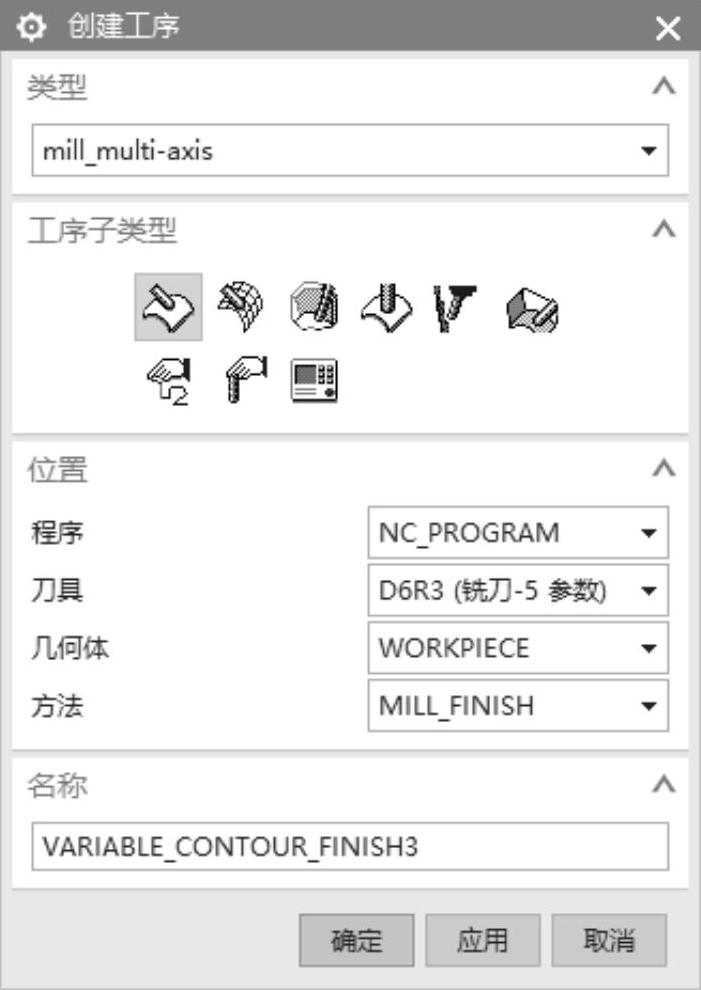Click the 应用 button
The width and height of the screenshot is (701, 990).
click(482, 940)
